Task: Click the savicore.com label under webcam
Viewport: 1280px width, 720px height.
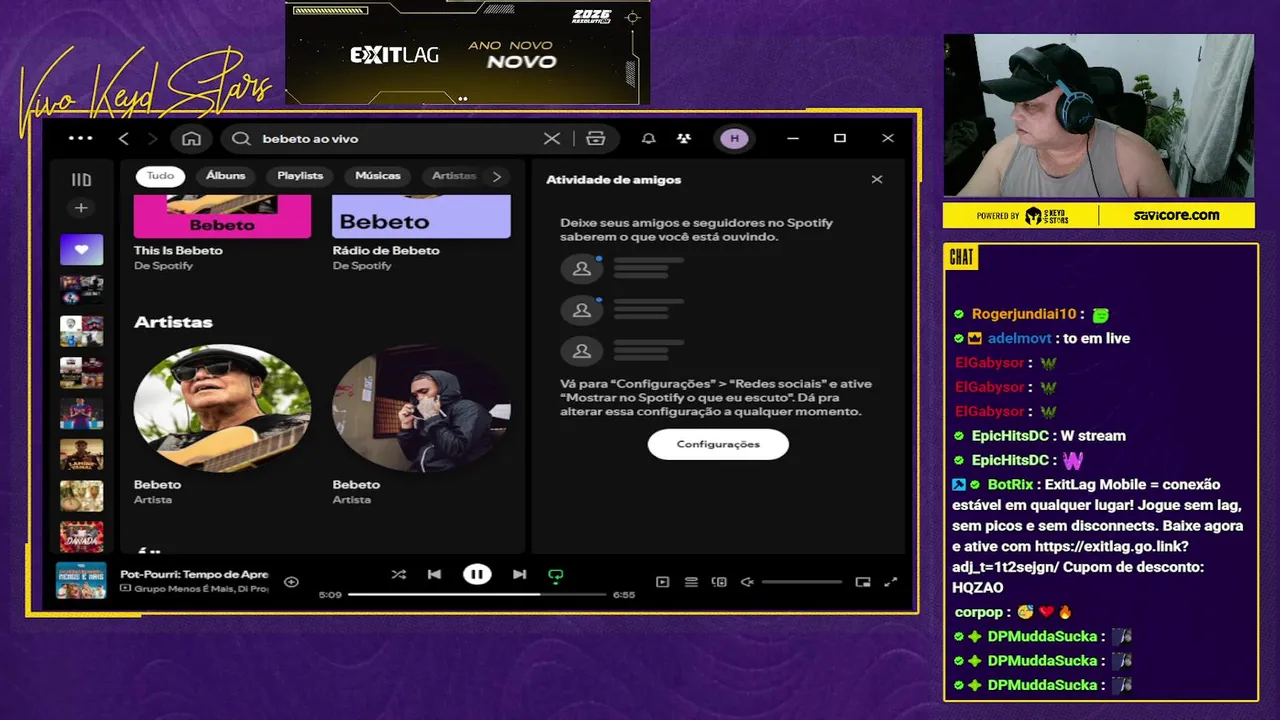Action: coord(1176,215)
